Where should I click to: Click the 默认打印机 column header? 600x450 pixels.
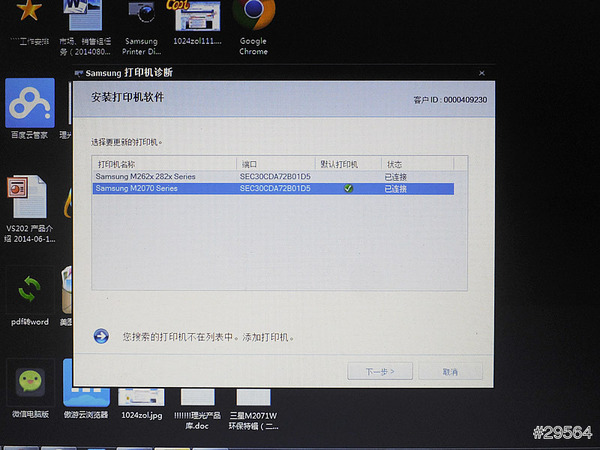pyautogui.click(x=348, y=164)
